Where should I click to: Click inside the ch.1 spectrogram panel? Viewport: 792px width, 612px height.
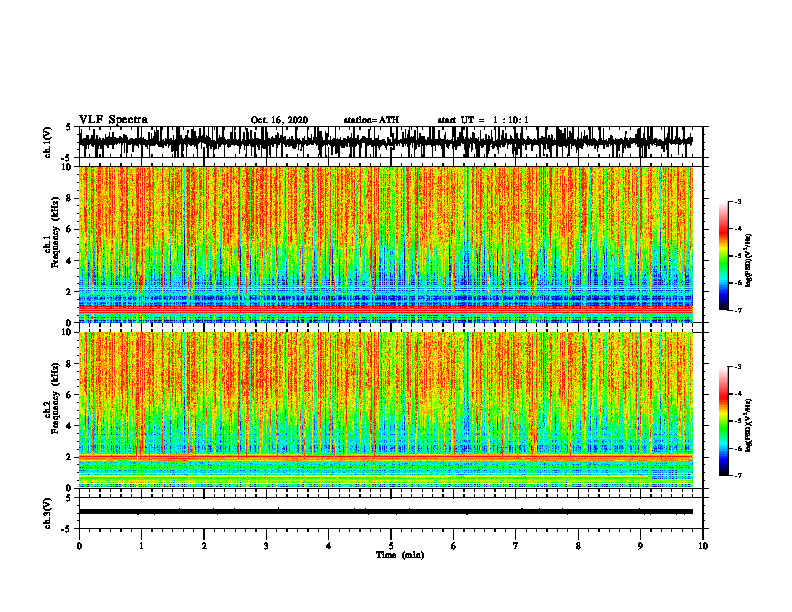(x=385, y=244)
